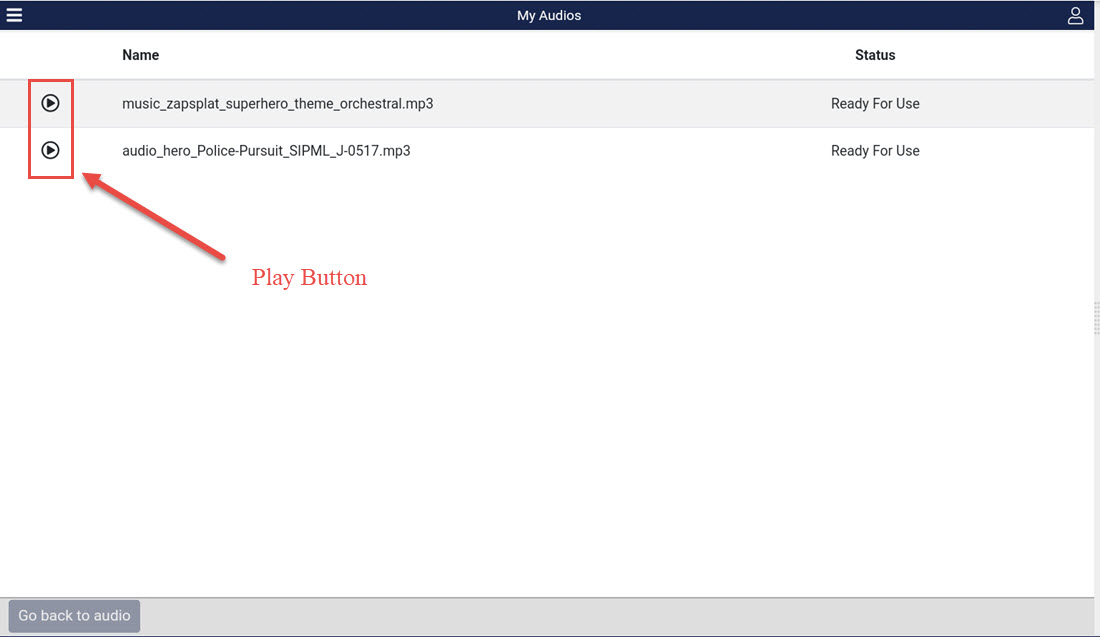1100x637 pixels.
Task: Click the My Audios page title
Action: click(548, 15)
